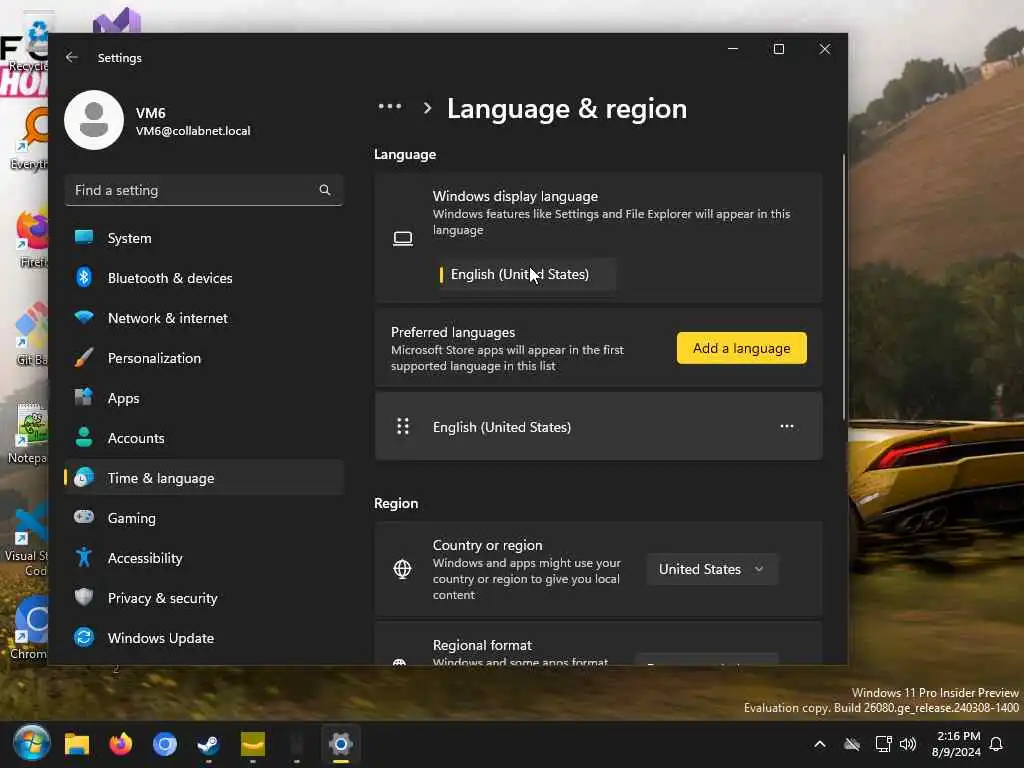Click the globe icon beside Country or region
The width and height of the screenshot is (1024, 768).
coord(402,569)
